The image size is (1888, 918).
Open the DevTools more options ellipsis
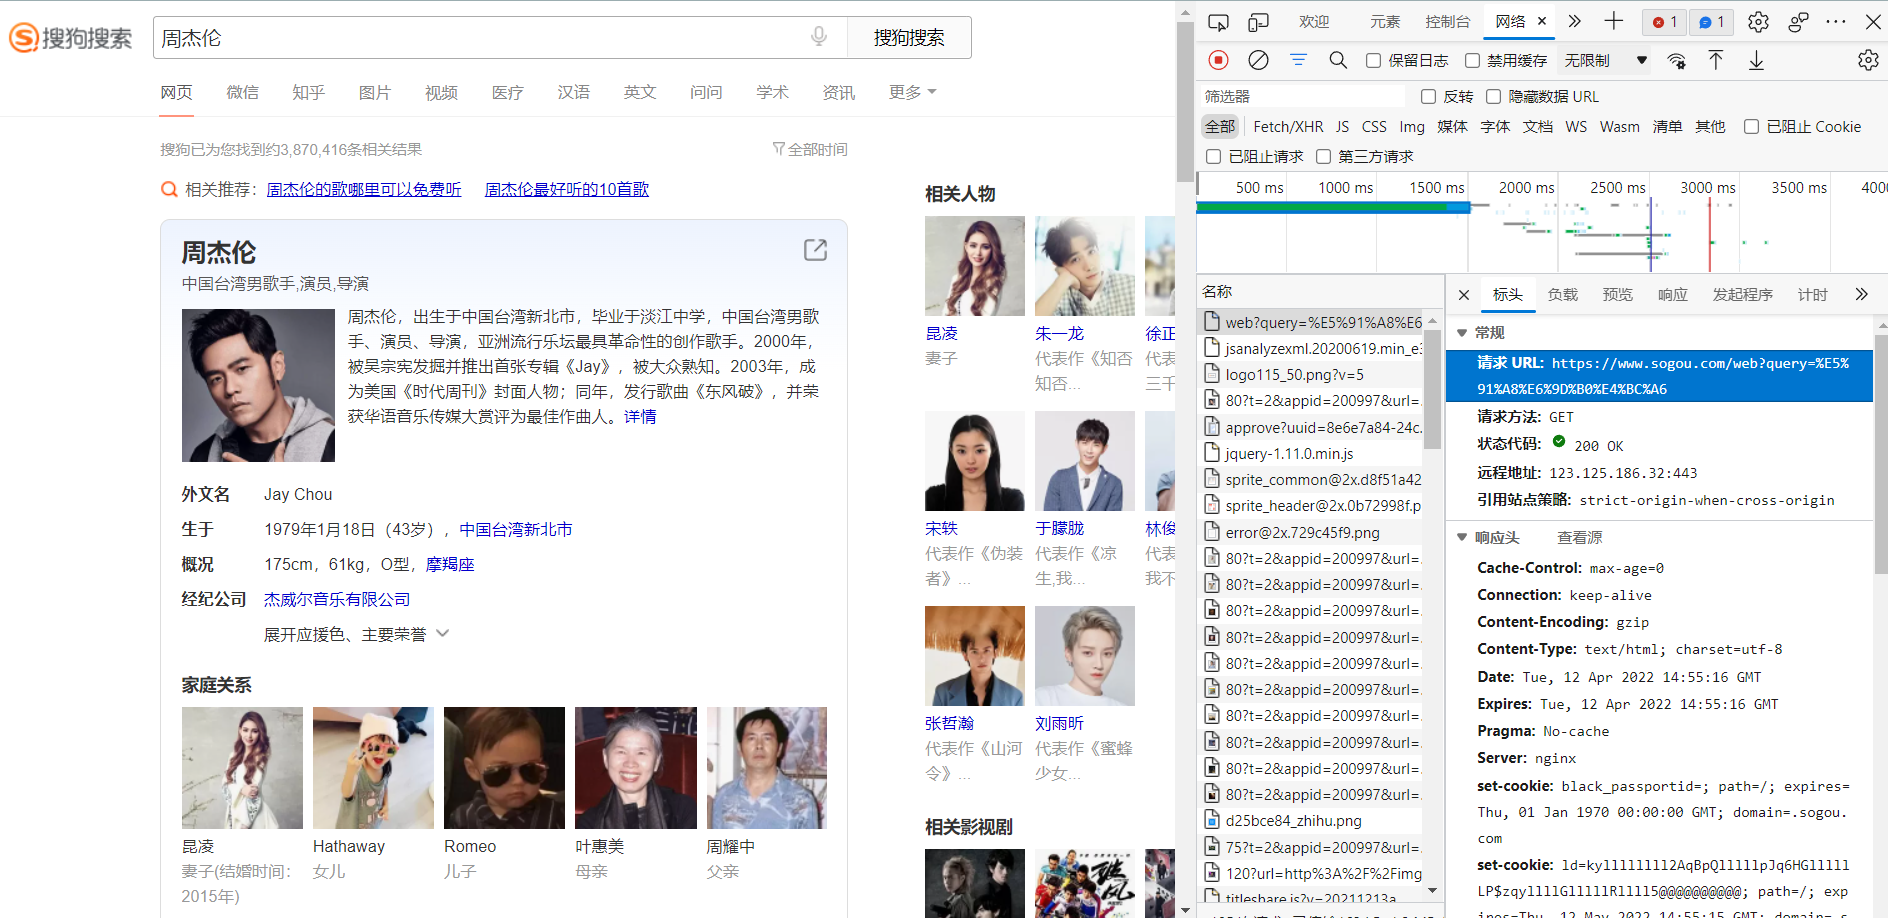[1836, 21]
